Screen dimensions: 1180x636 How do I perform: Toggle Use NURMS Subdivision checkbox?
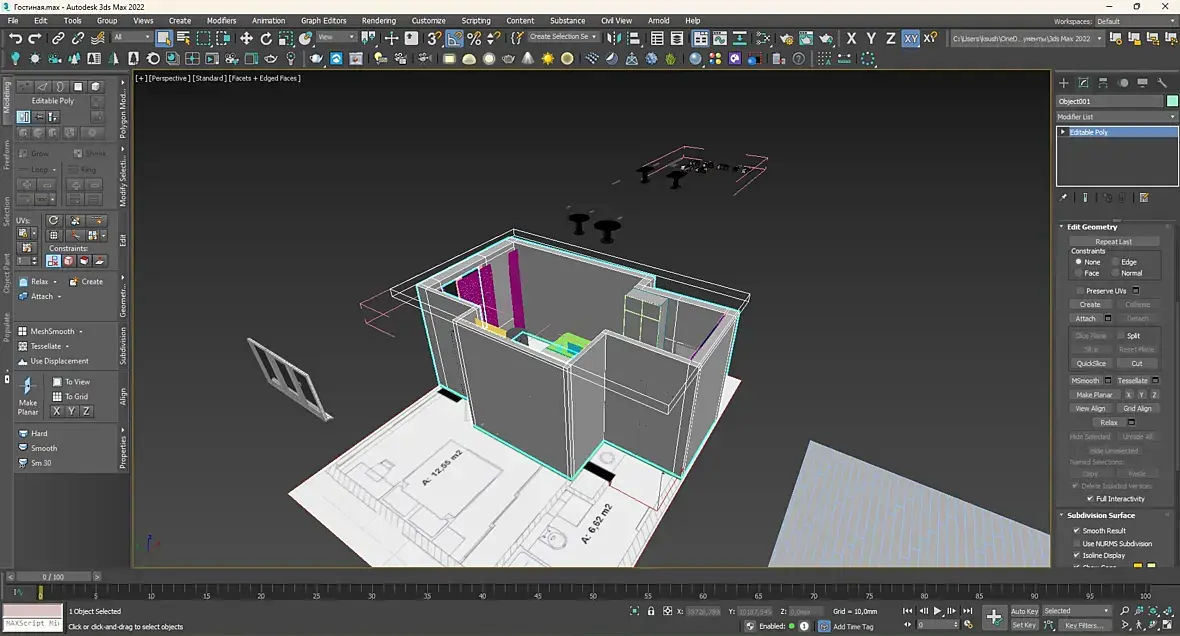1076,543
